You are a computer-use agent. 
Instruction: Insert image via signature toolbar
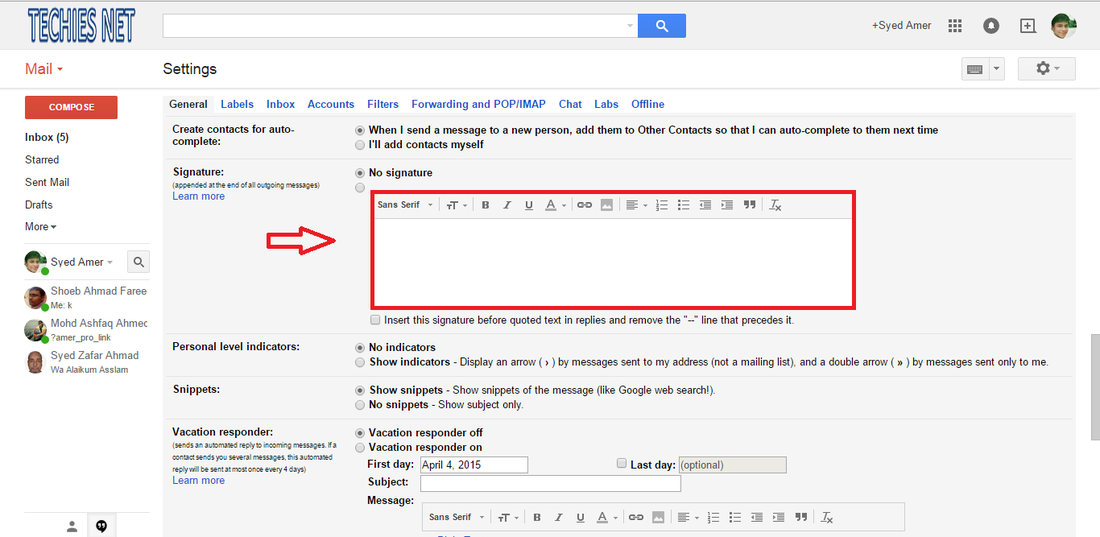coord(607,205)
